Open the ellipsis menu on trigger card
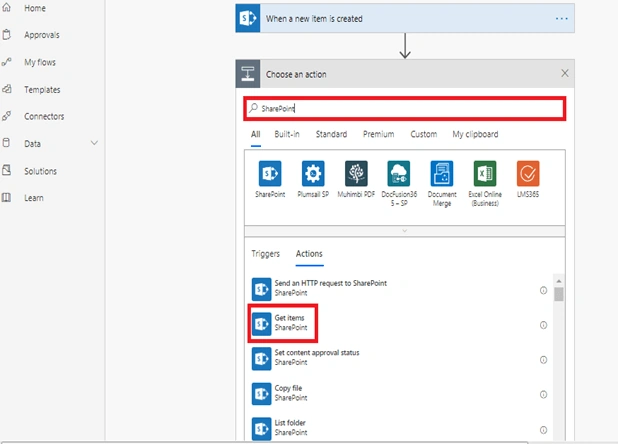This screenshot has height=444, width=618. (x=562, y=19)
